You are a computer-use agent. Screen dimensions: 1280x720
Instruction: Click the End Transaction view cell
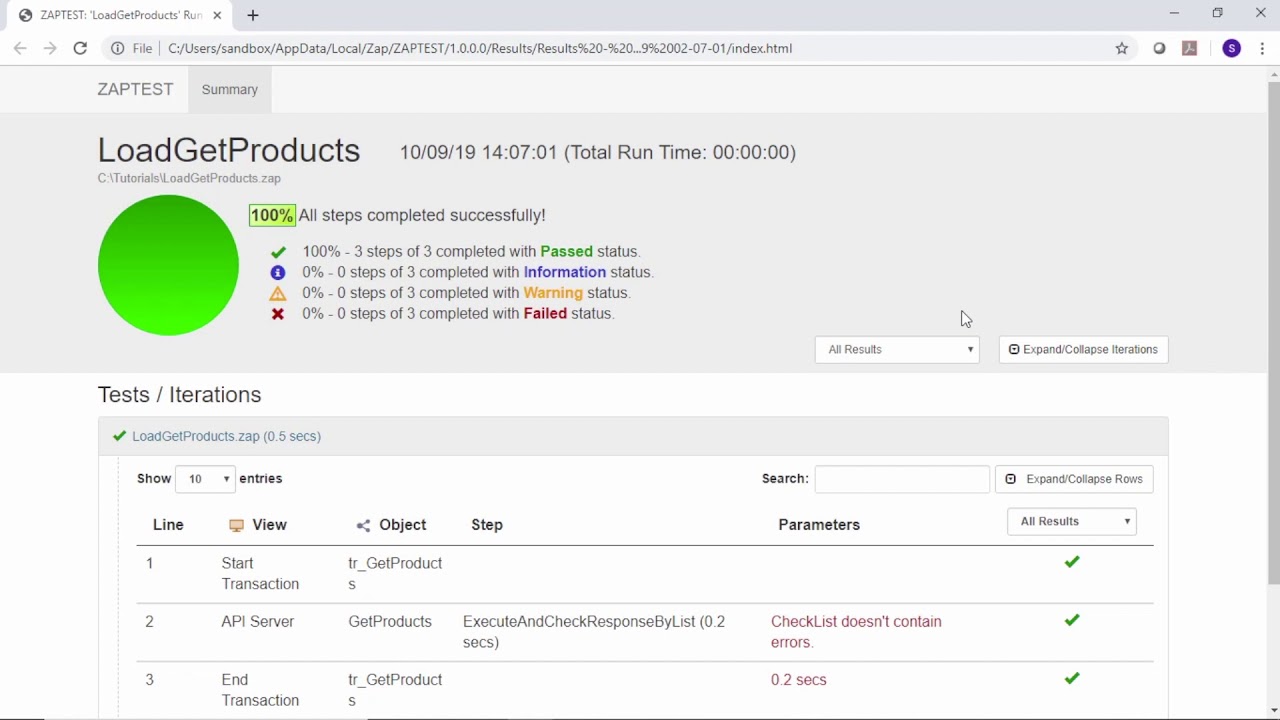coord(260,690)
